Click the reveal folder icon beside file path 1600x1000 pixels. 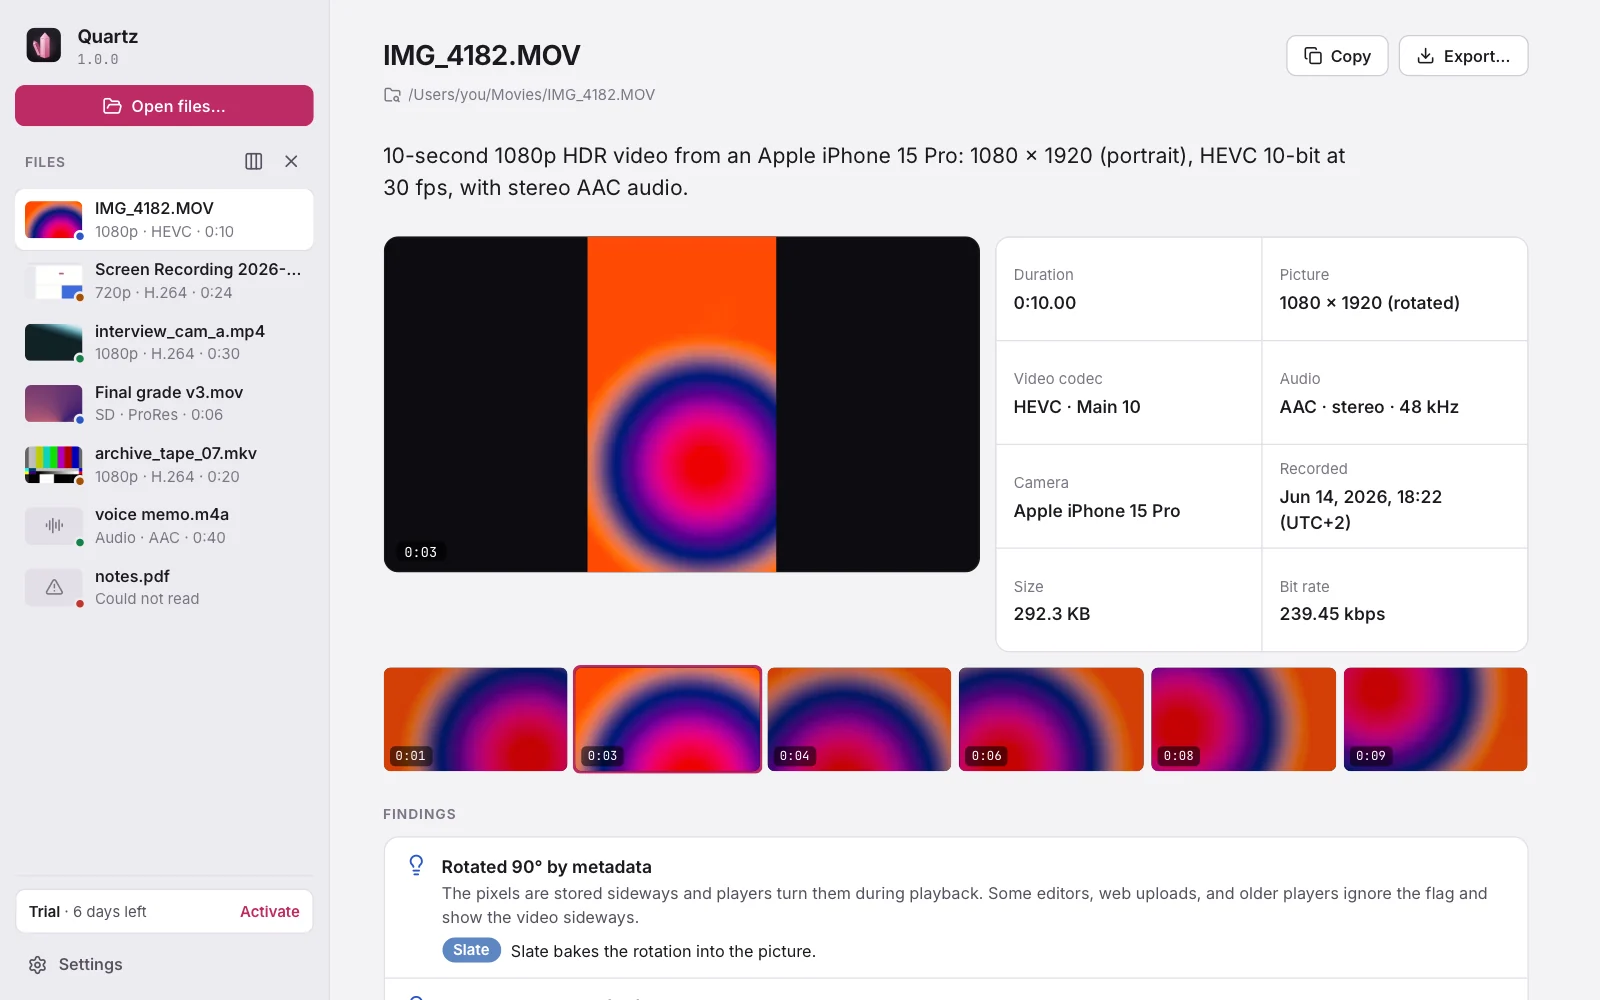tap(393, 95)
